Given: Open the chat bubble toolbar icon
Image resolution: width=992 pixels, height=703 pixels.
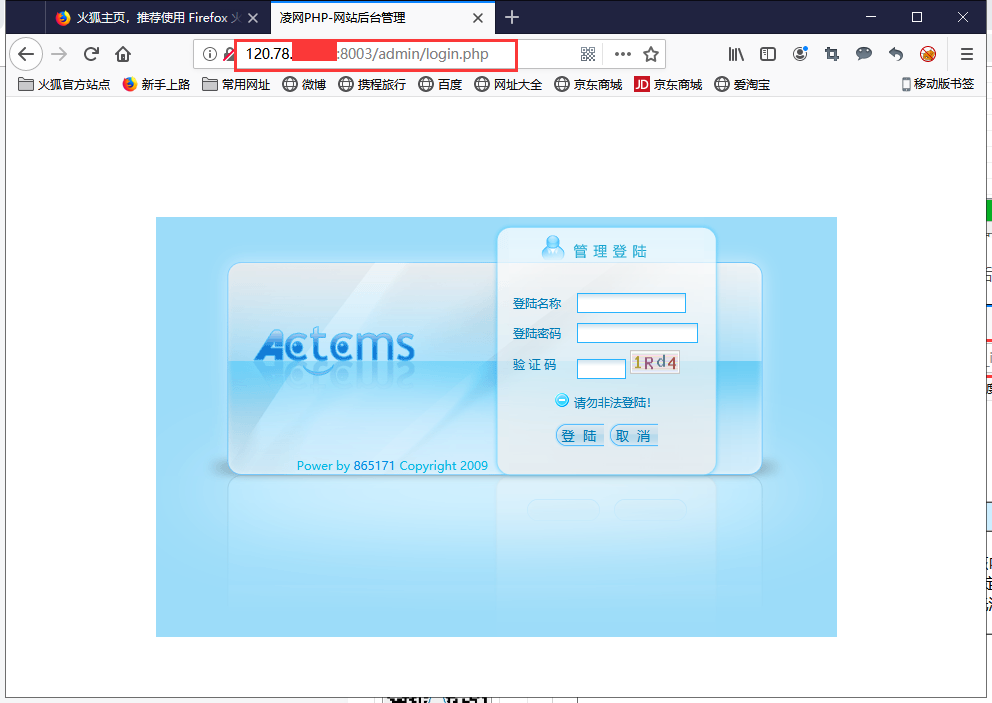Looking at the screenshot, I should pyautogui.click(x=864, y=54).
